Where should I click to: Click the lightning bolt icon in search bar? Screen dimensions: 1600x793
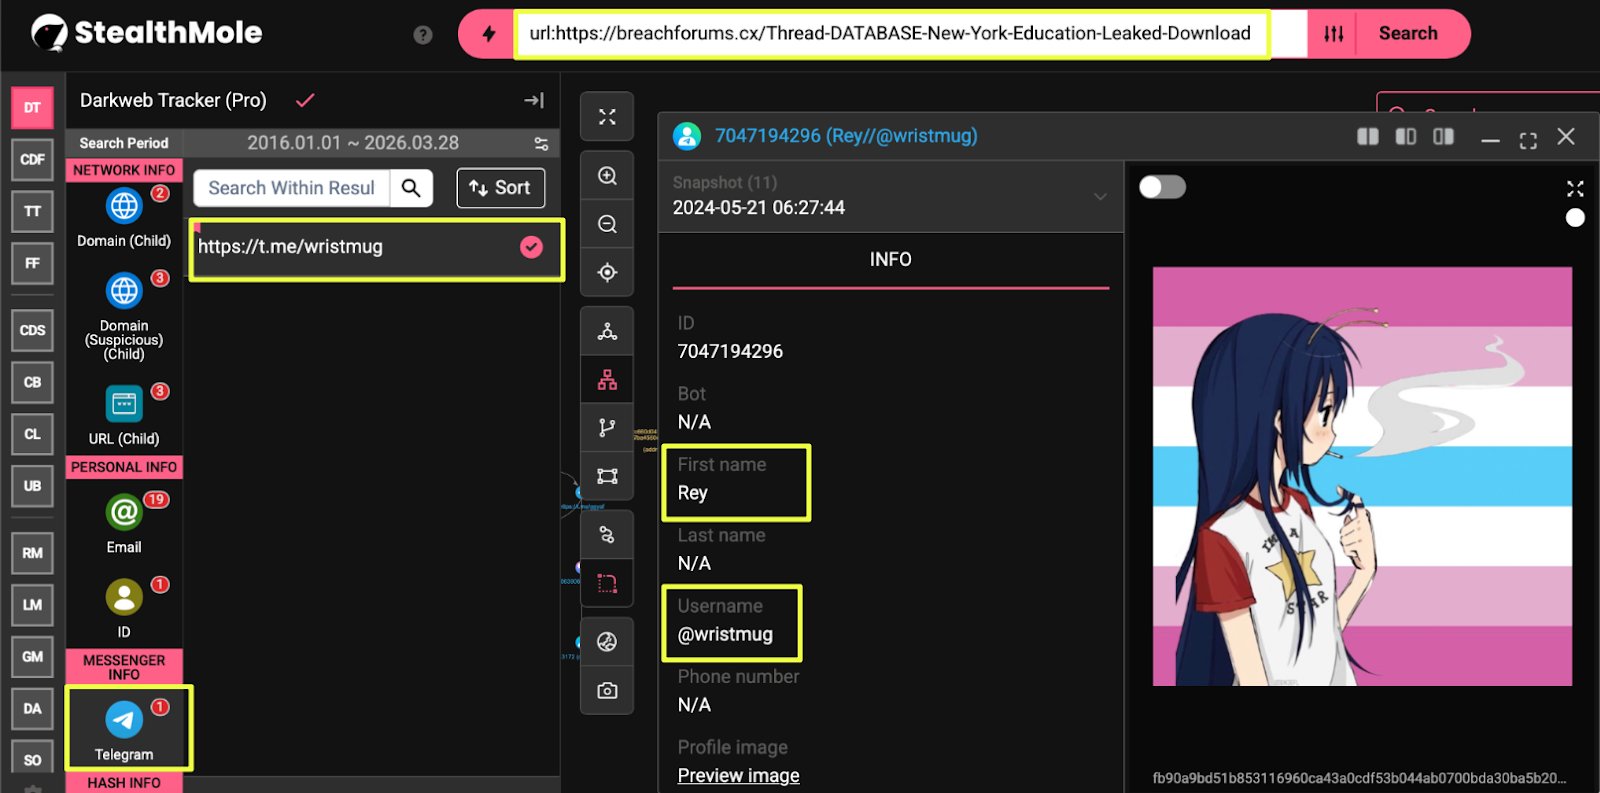(488, 34)
